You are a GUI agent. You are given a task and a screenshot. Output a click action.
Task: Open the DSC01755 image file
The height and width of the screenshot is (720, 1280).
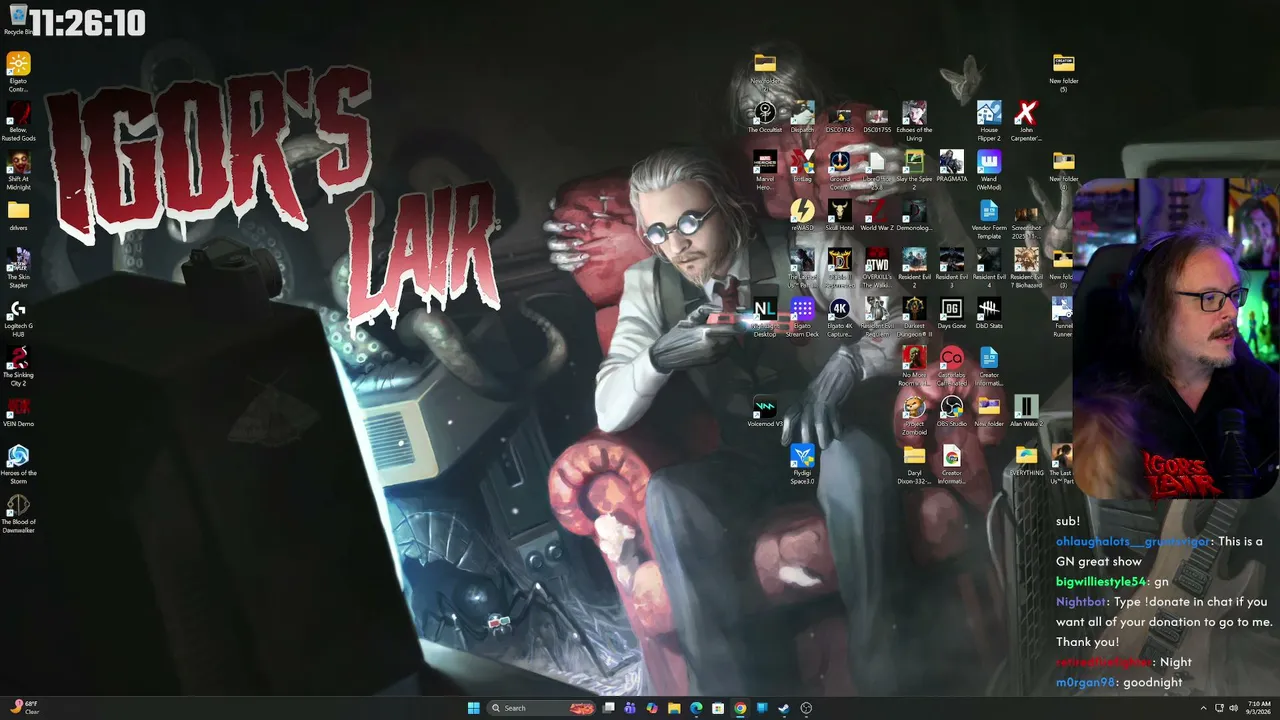pyautogui.click(x=877, y=117)
